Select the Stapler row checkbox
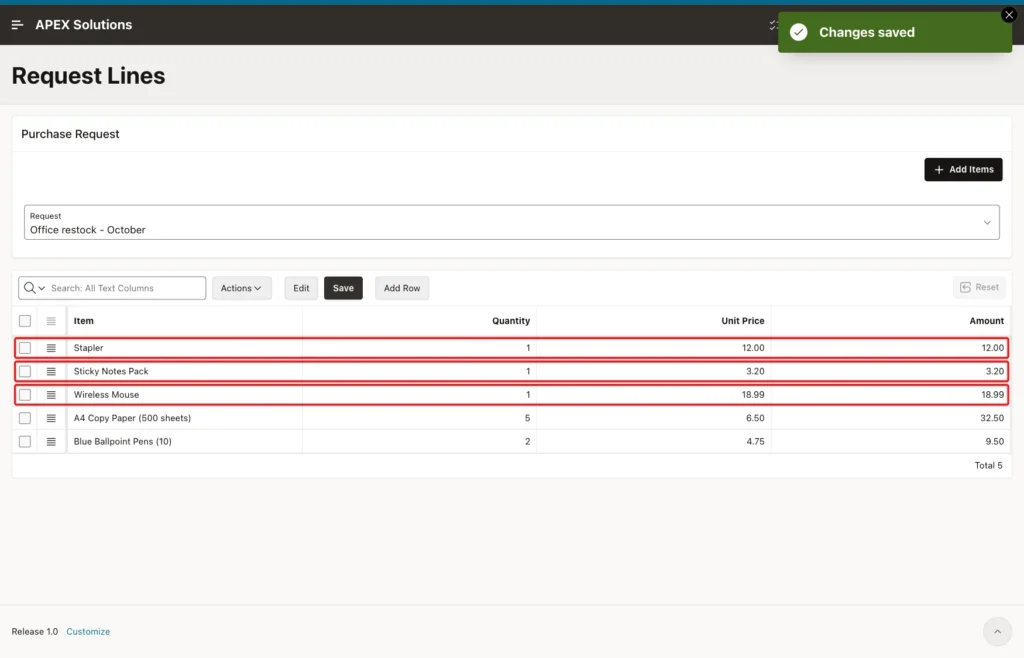 (25, 348)
